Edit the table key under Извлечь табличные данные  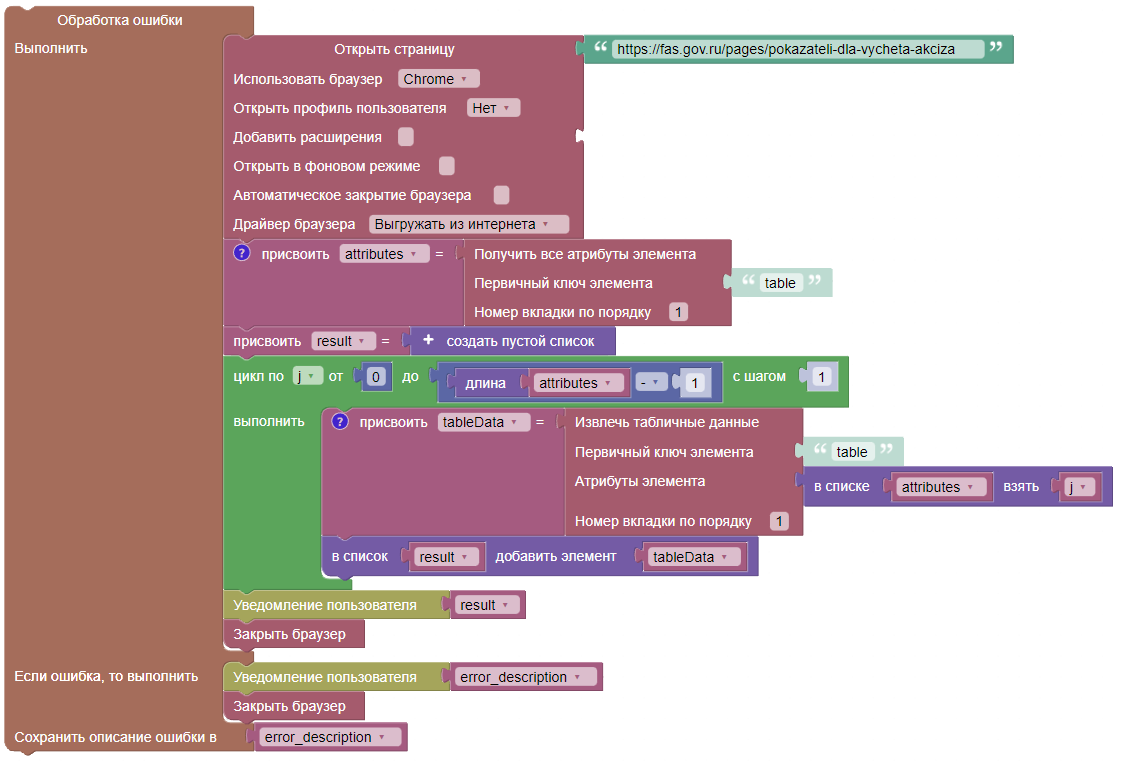pyautogui.click(x=851, y=452)
